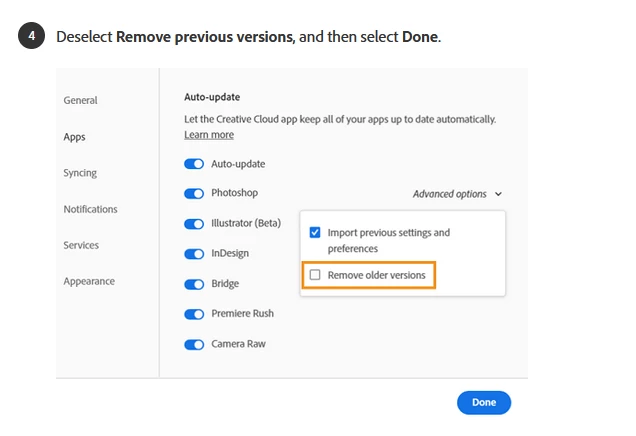Image resolution: width=636 pixels, height=436 pixels.
Task: Go to Syncing preferences
Action: (80, 173)
